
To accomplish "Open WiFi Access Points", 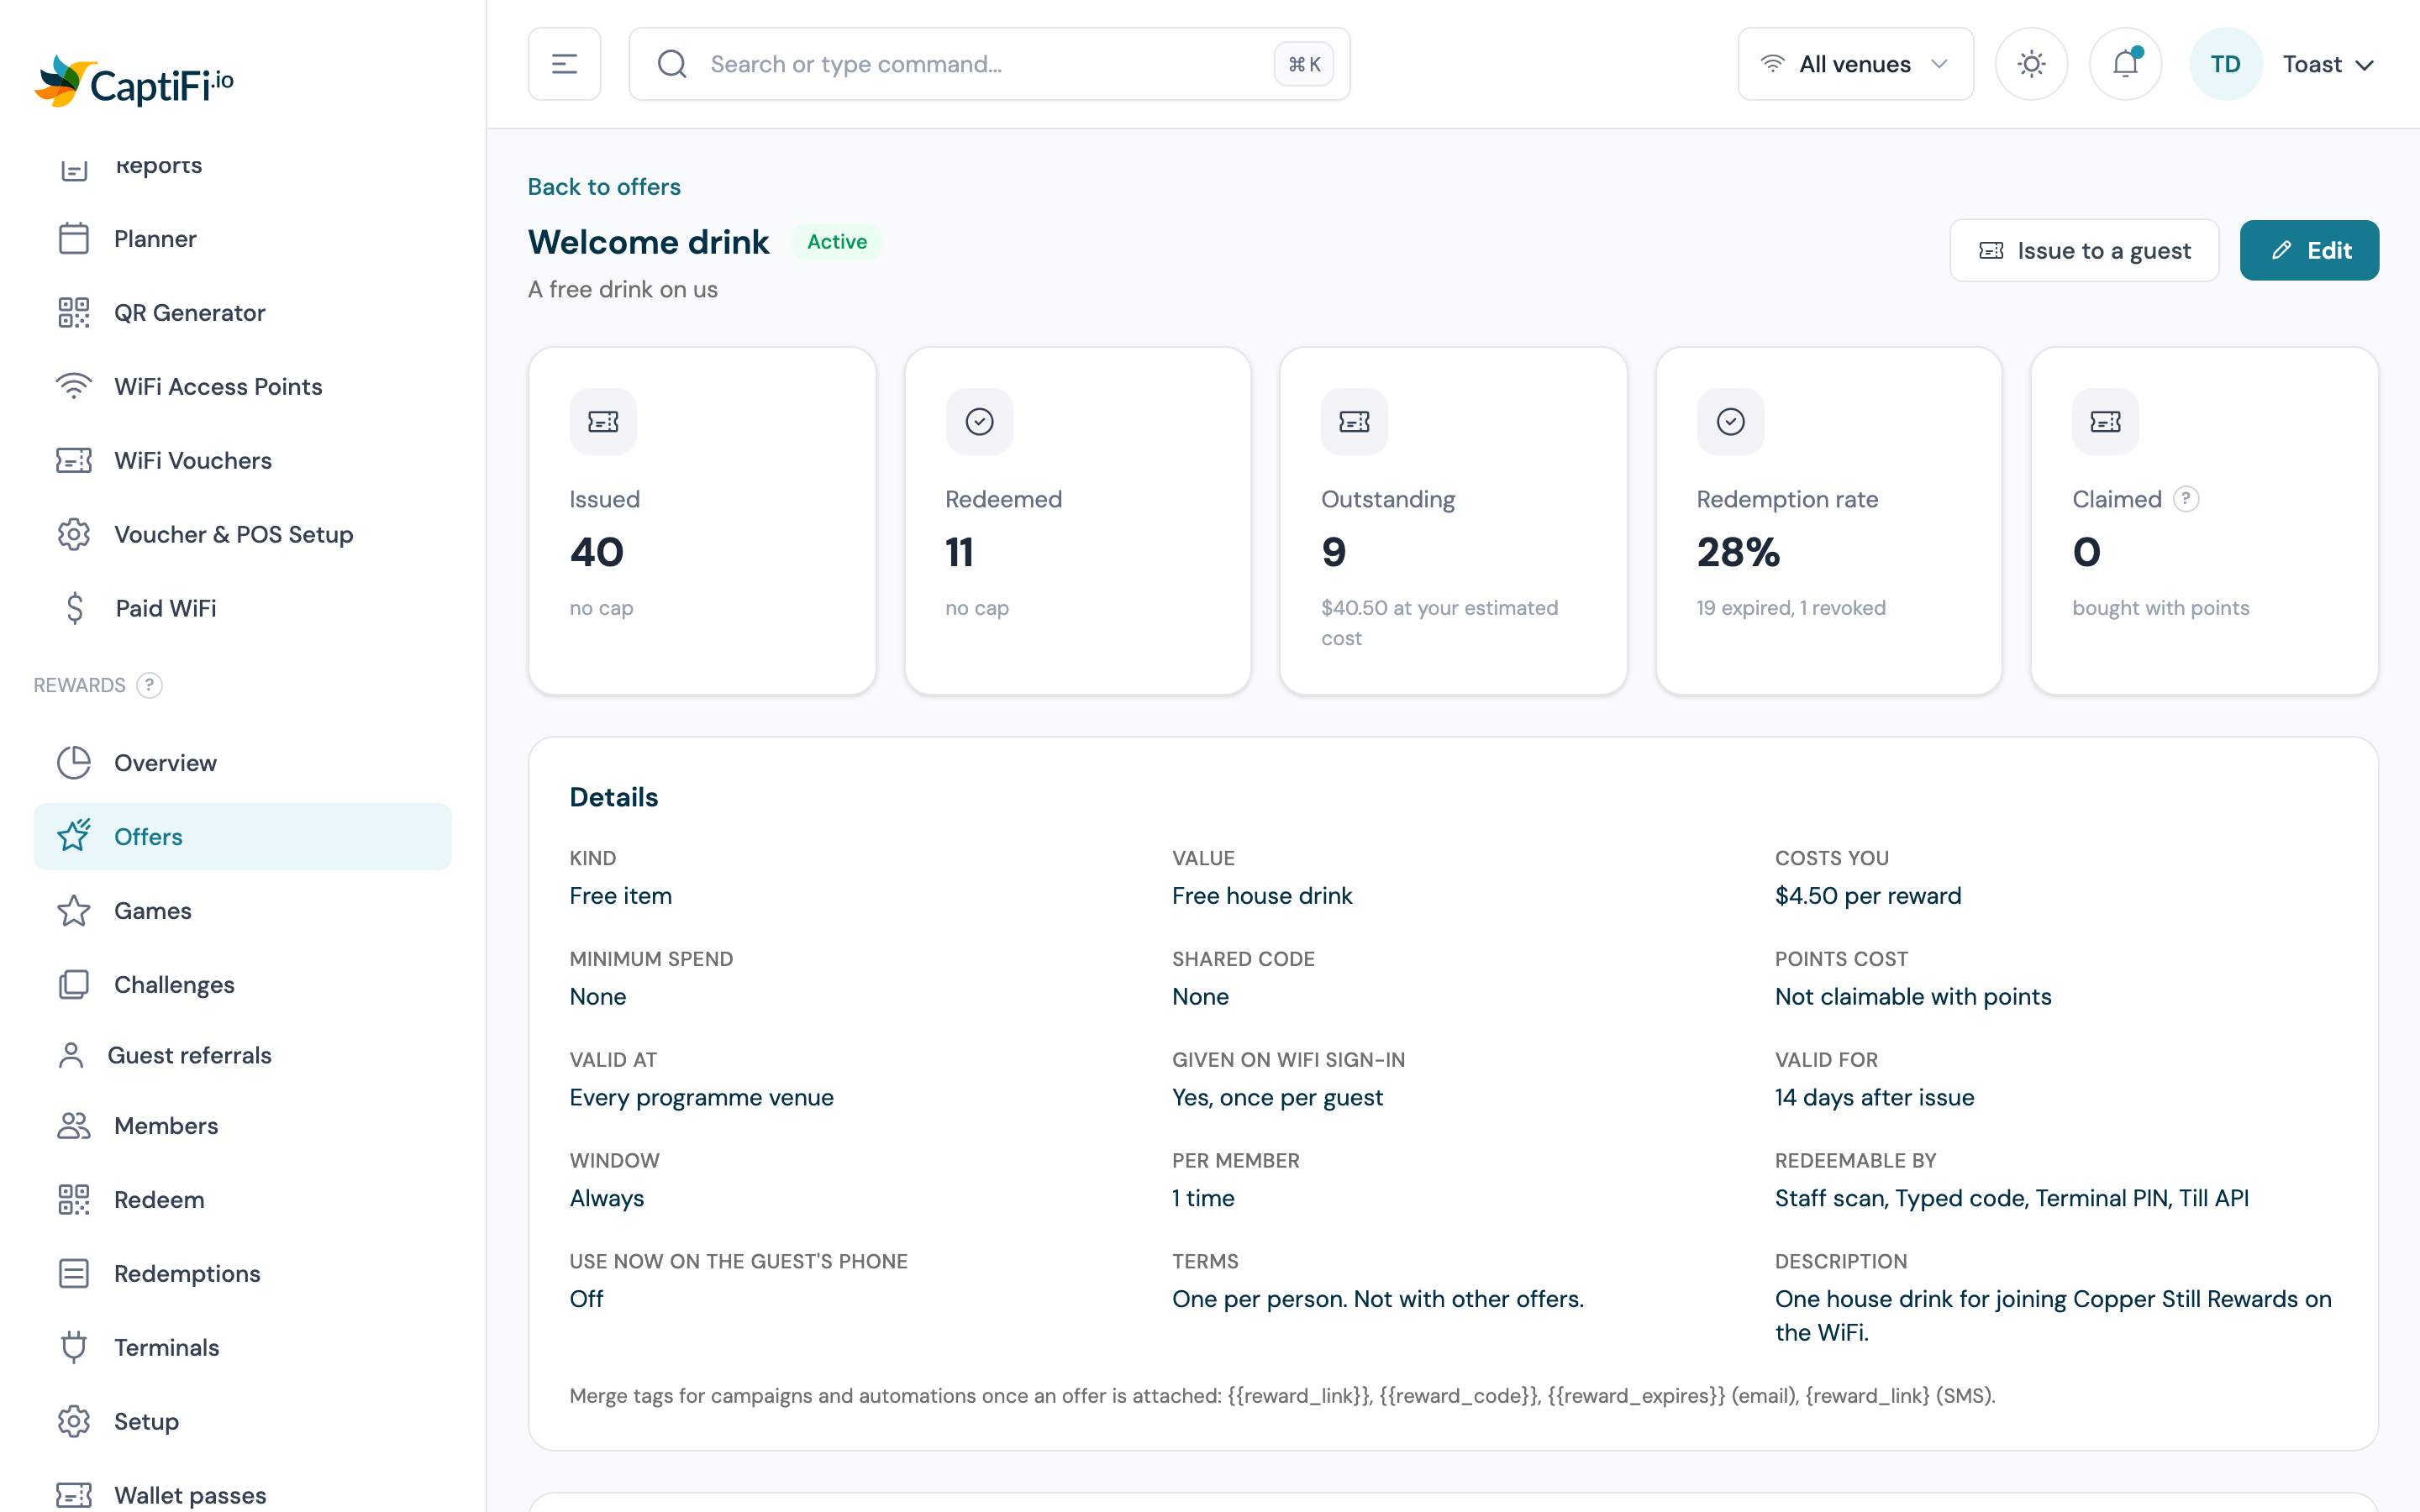I will click(x=242, y=387).
